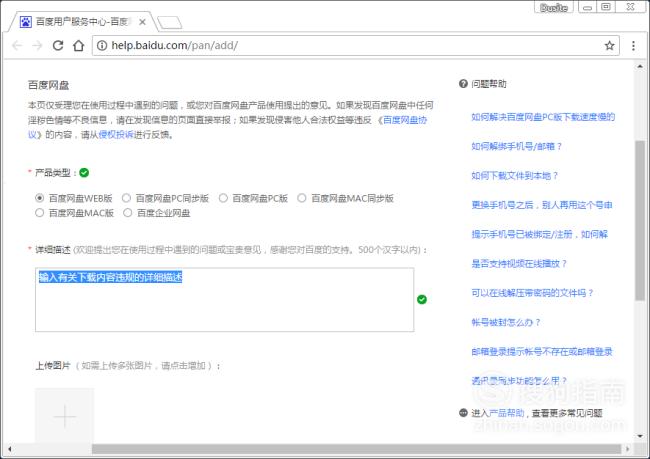Click the vertical scrollbar down arrow

[x=640, y=436]
